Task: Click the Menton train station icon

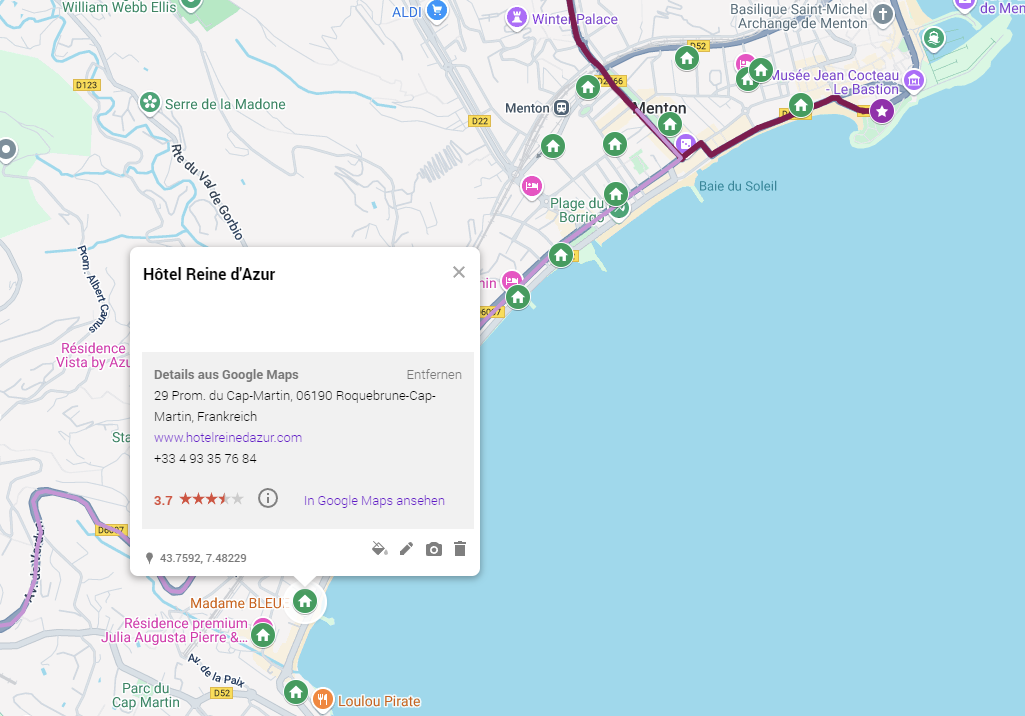Action: [561, 108]
